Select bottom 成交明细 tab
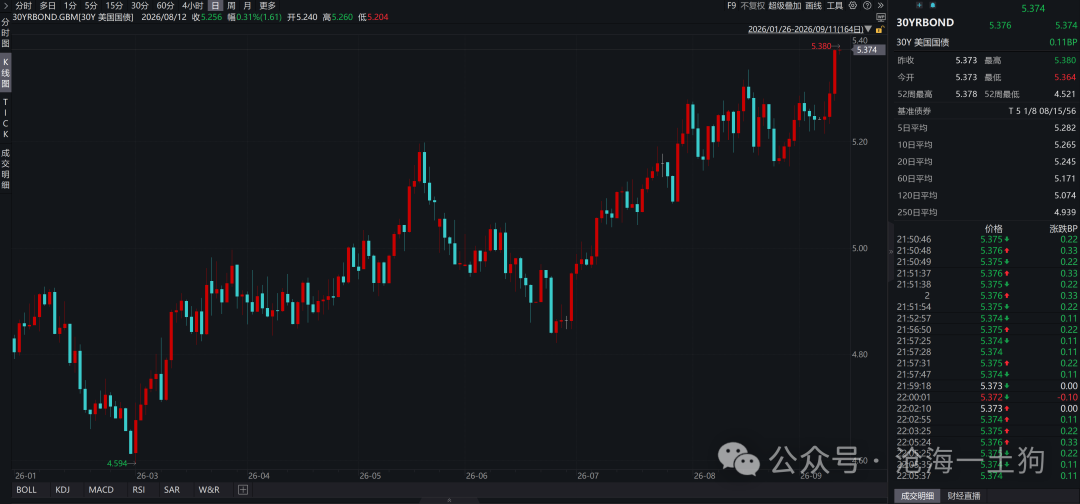1080x504 pixels. 917,496
